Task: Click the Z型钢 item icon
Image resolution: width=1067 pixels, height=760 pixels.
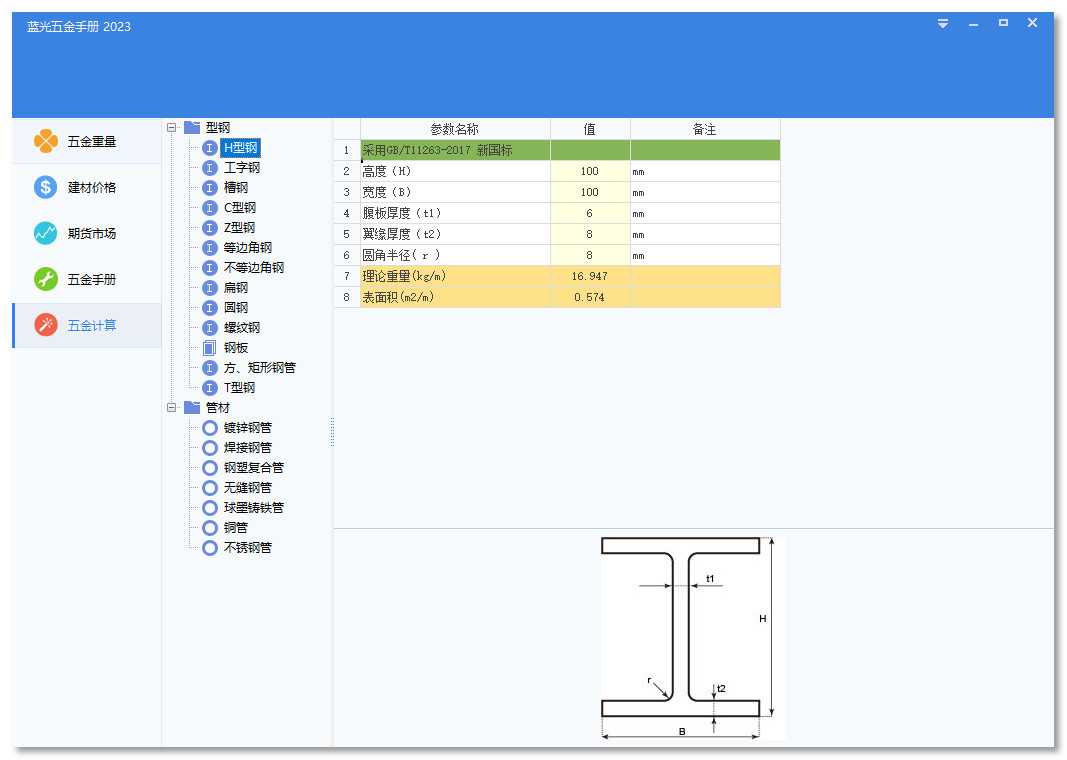Action: coord(210,228)
